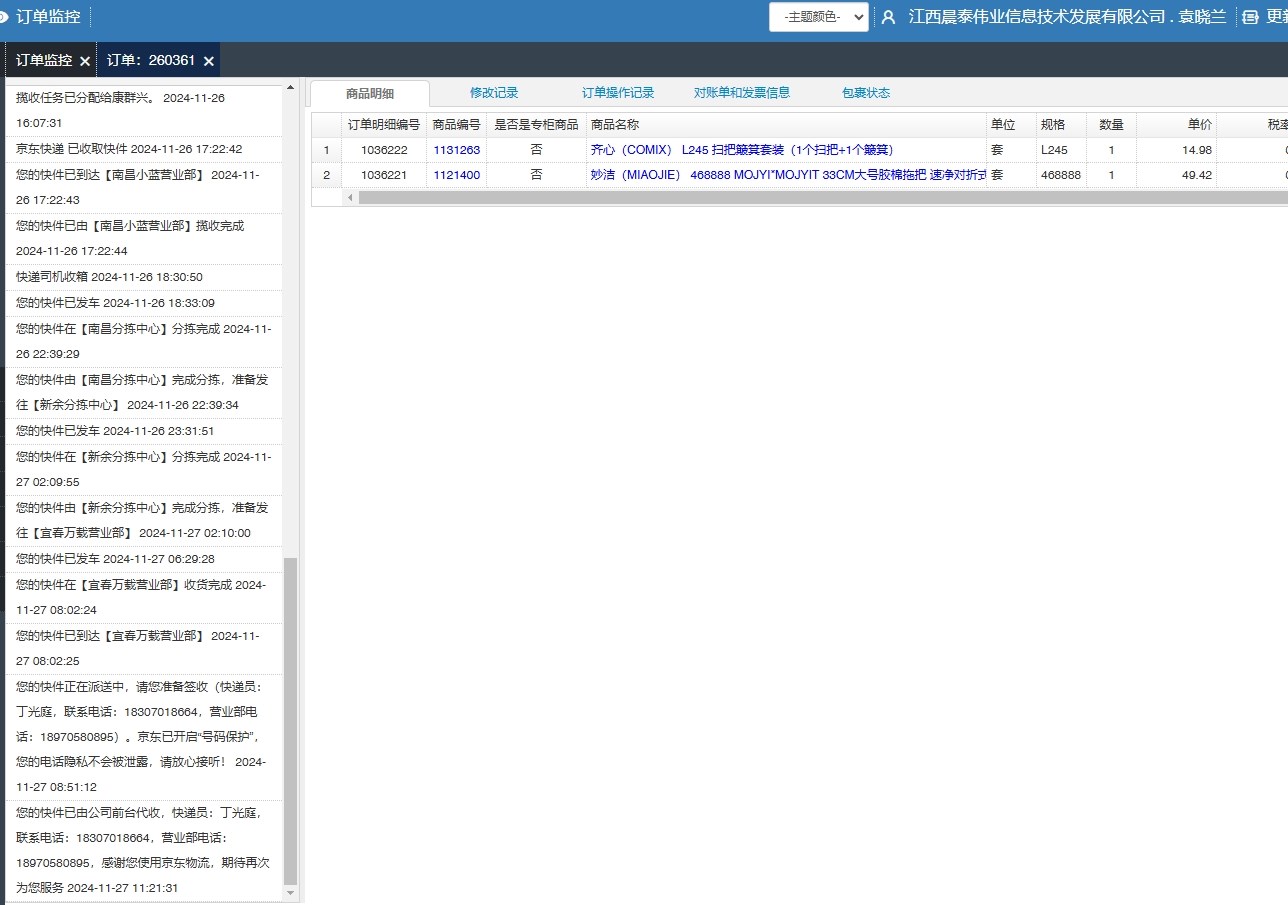The image size is (1288, 905).
Task: Open the 对账单和发票信息 tab
Action: [742, 93]
